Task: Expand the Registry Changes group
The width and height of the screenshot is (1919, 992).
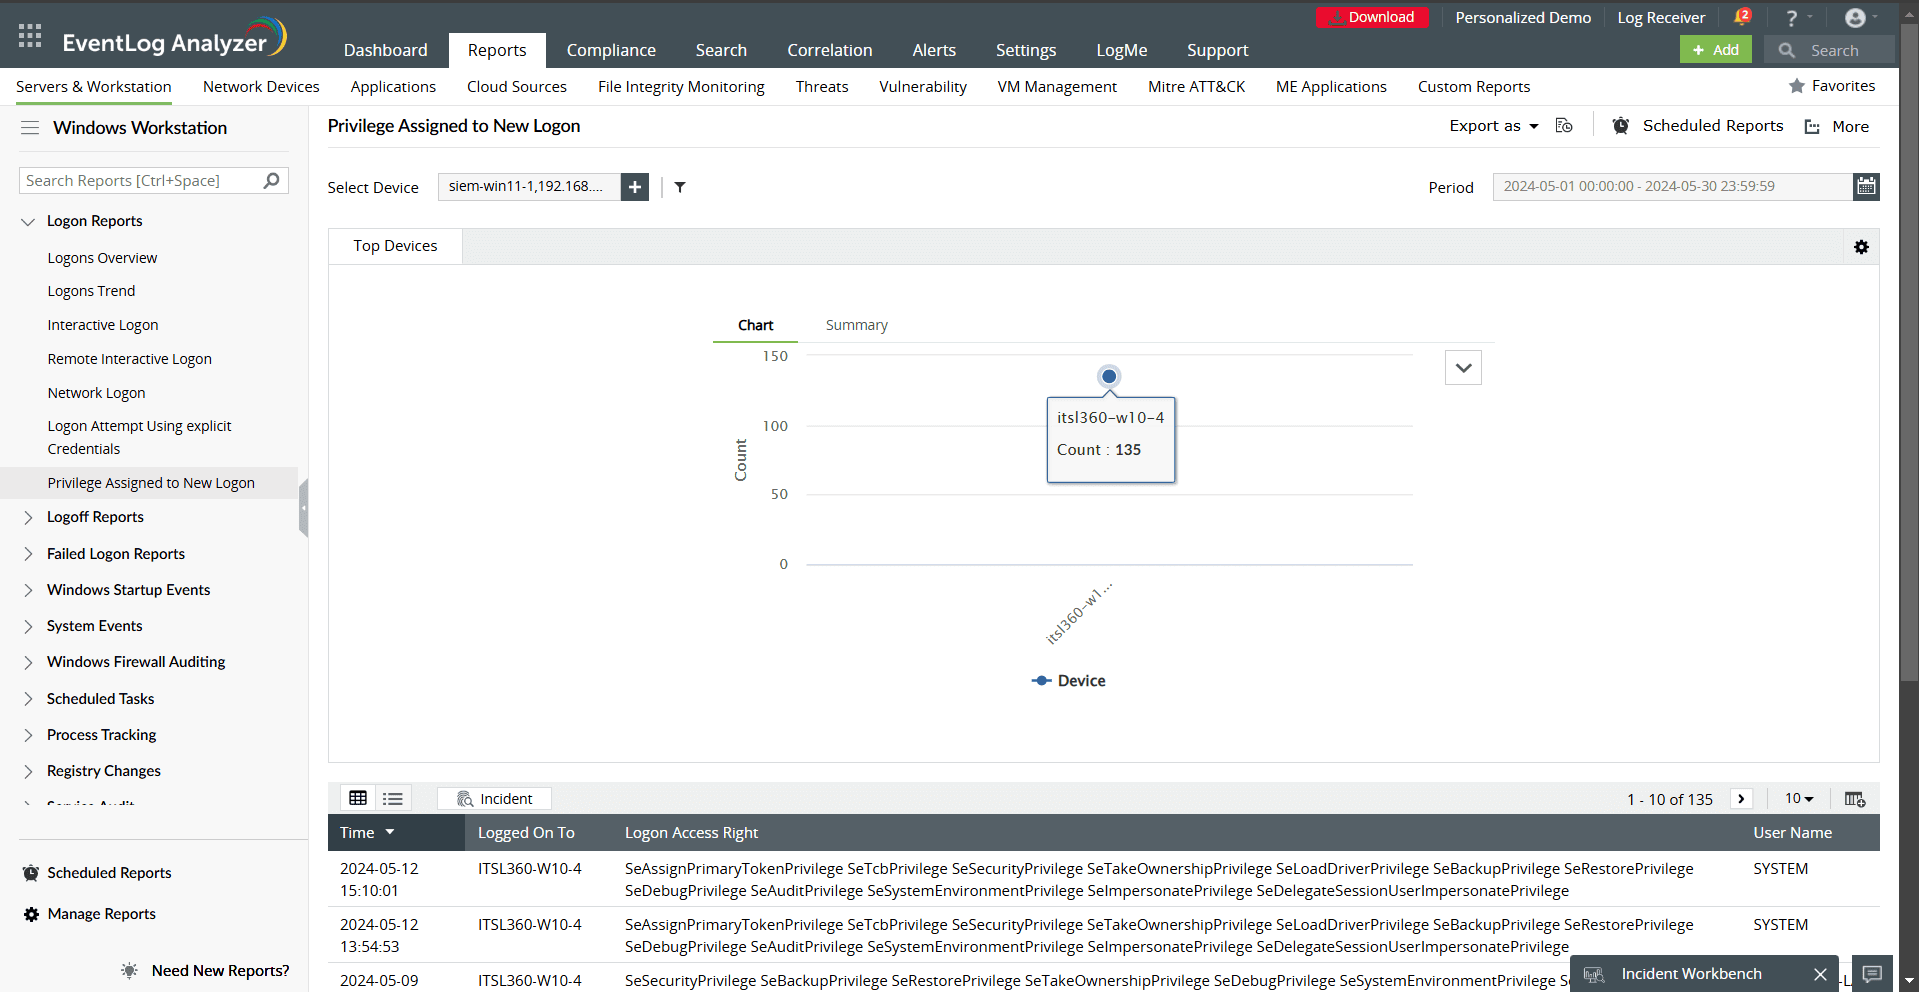Action: coord(28,771)
